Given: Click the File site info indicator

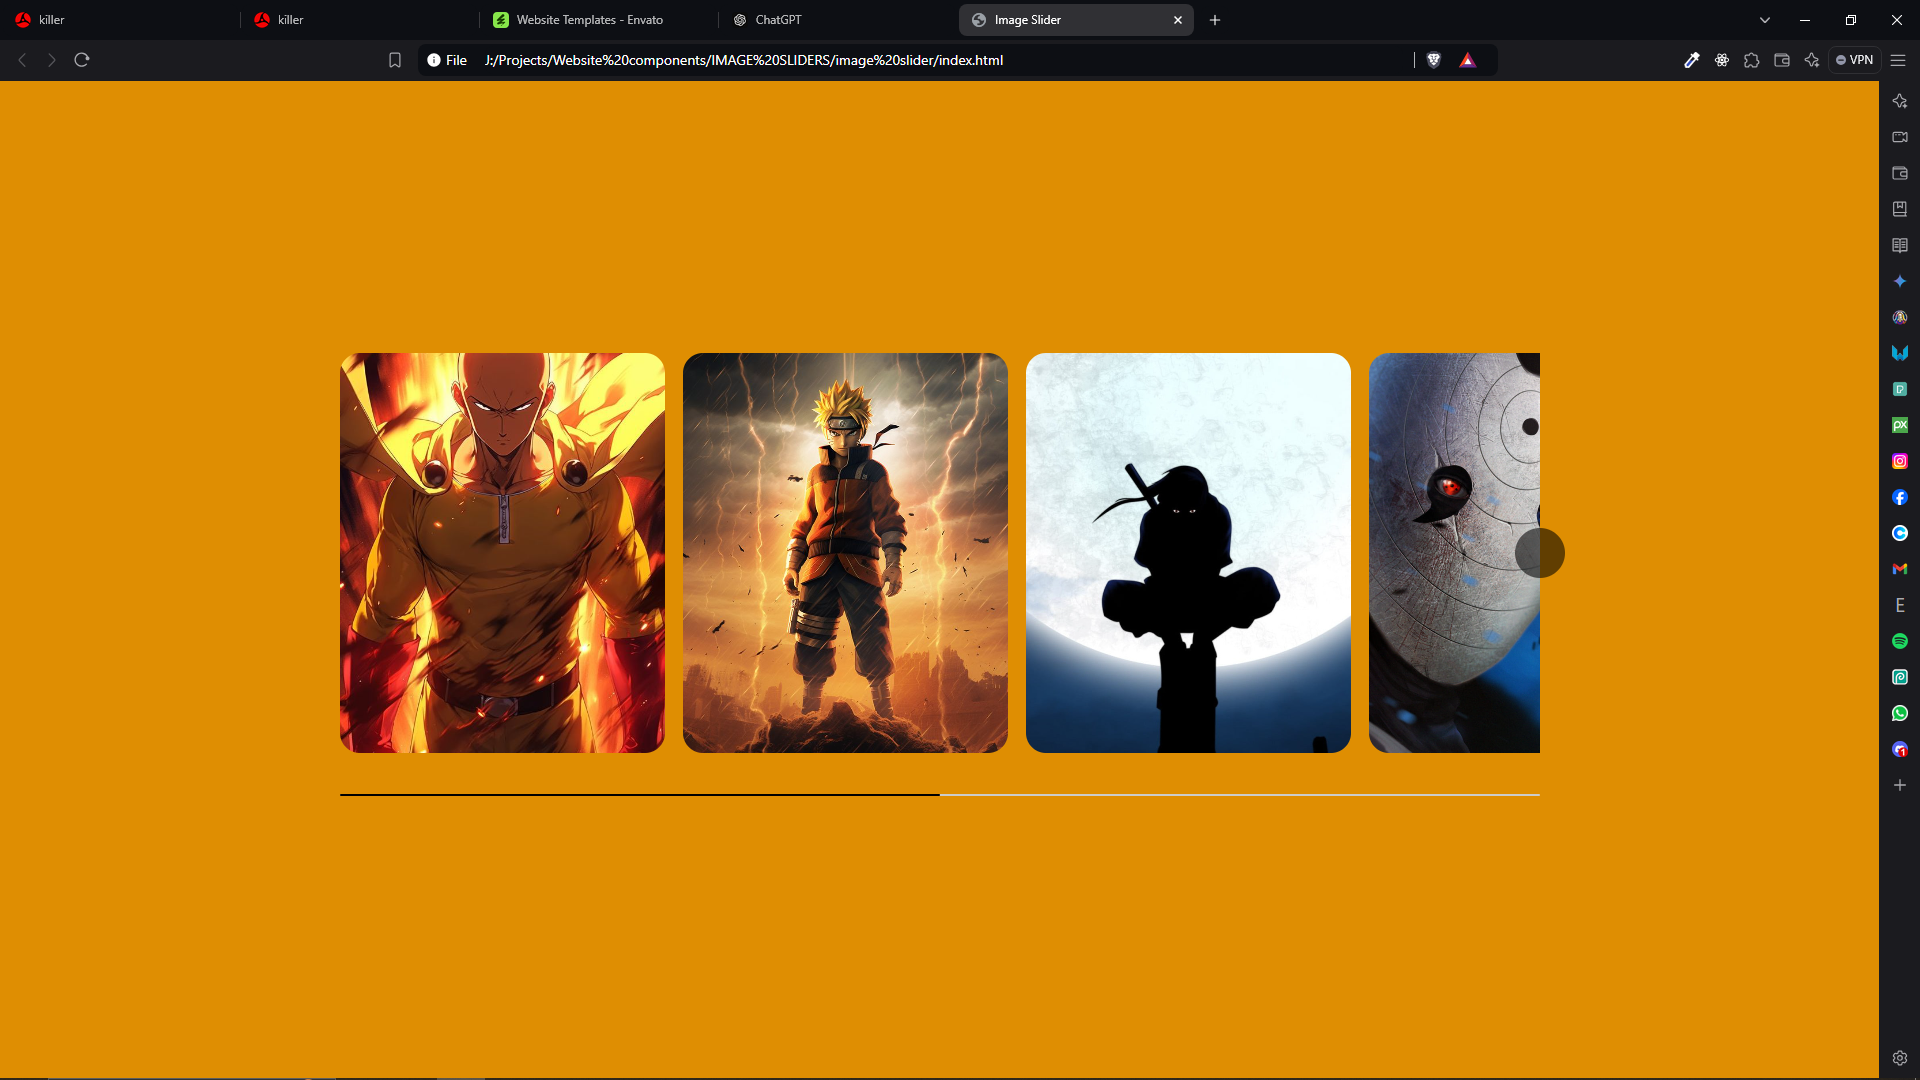Looking at the screenshot, I should click(x=447, y=60).
